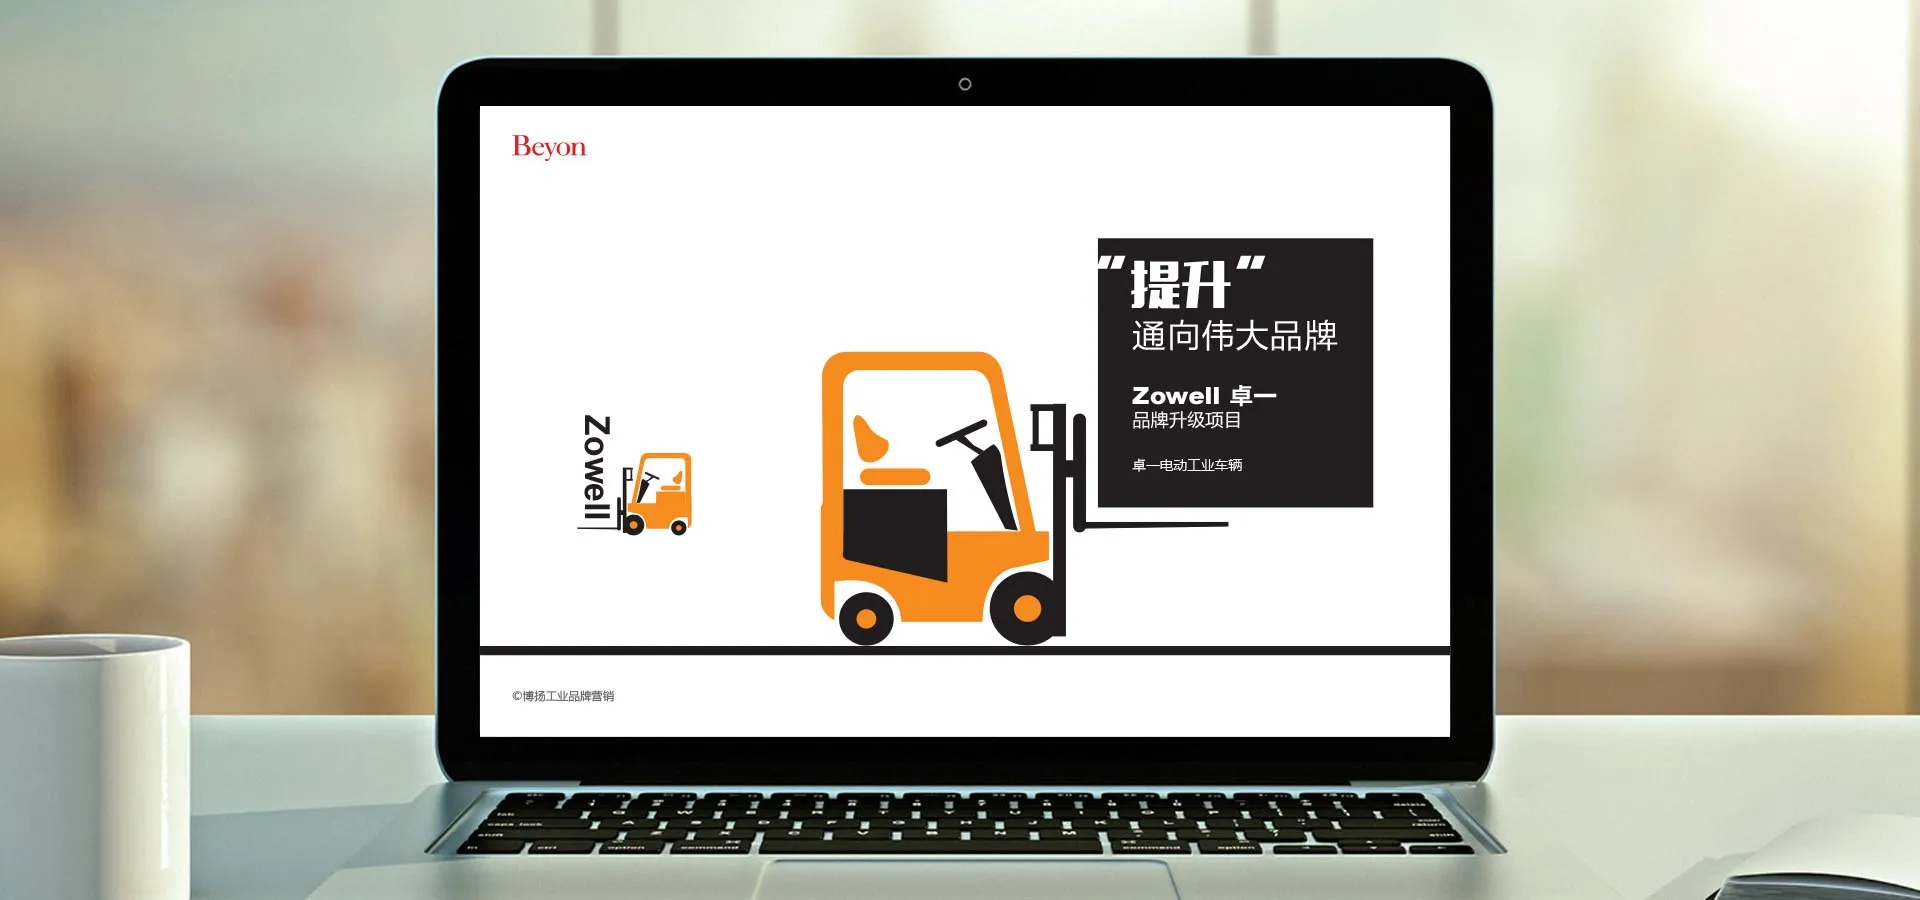Click the red Beyon logo

click(549, 147)
